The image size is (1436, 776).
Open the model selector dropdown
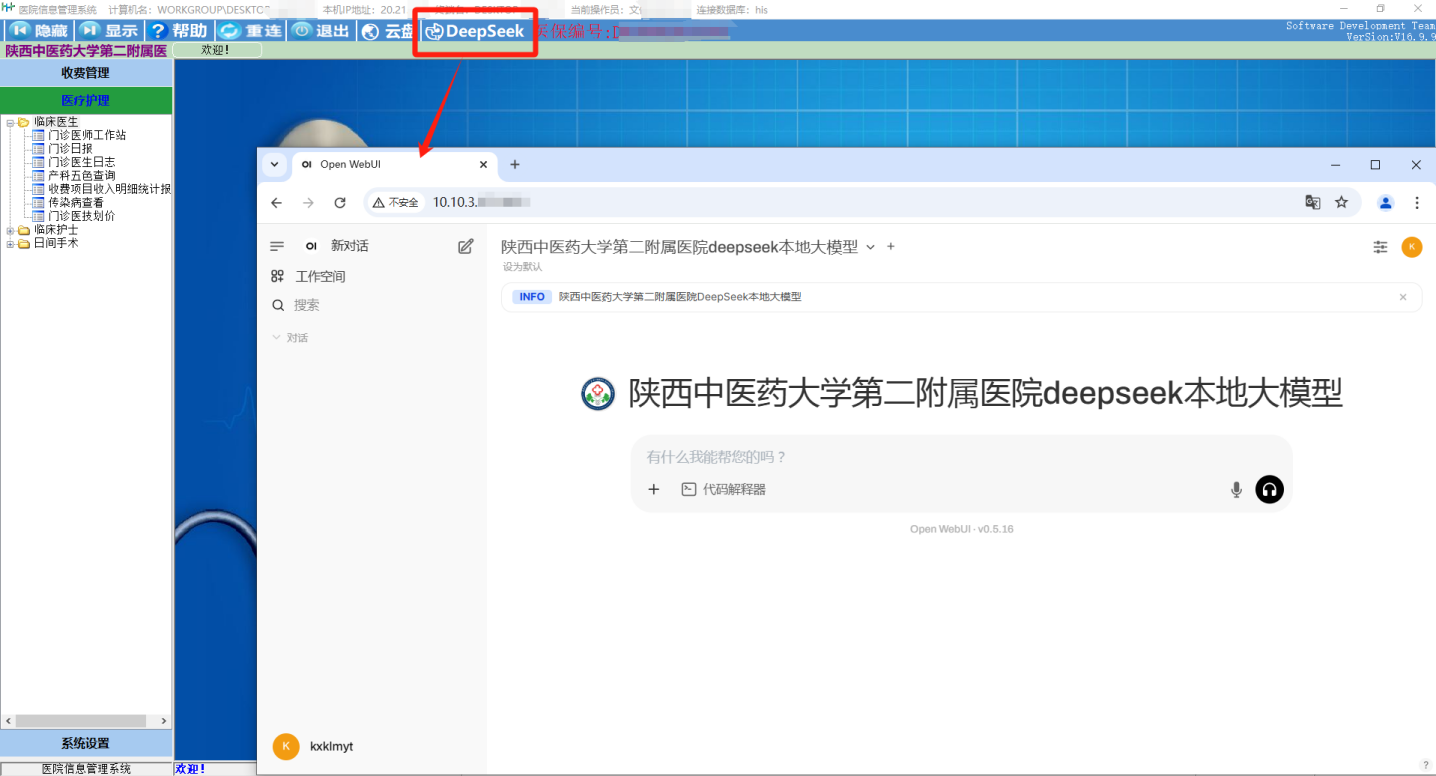point(688,247)
